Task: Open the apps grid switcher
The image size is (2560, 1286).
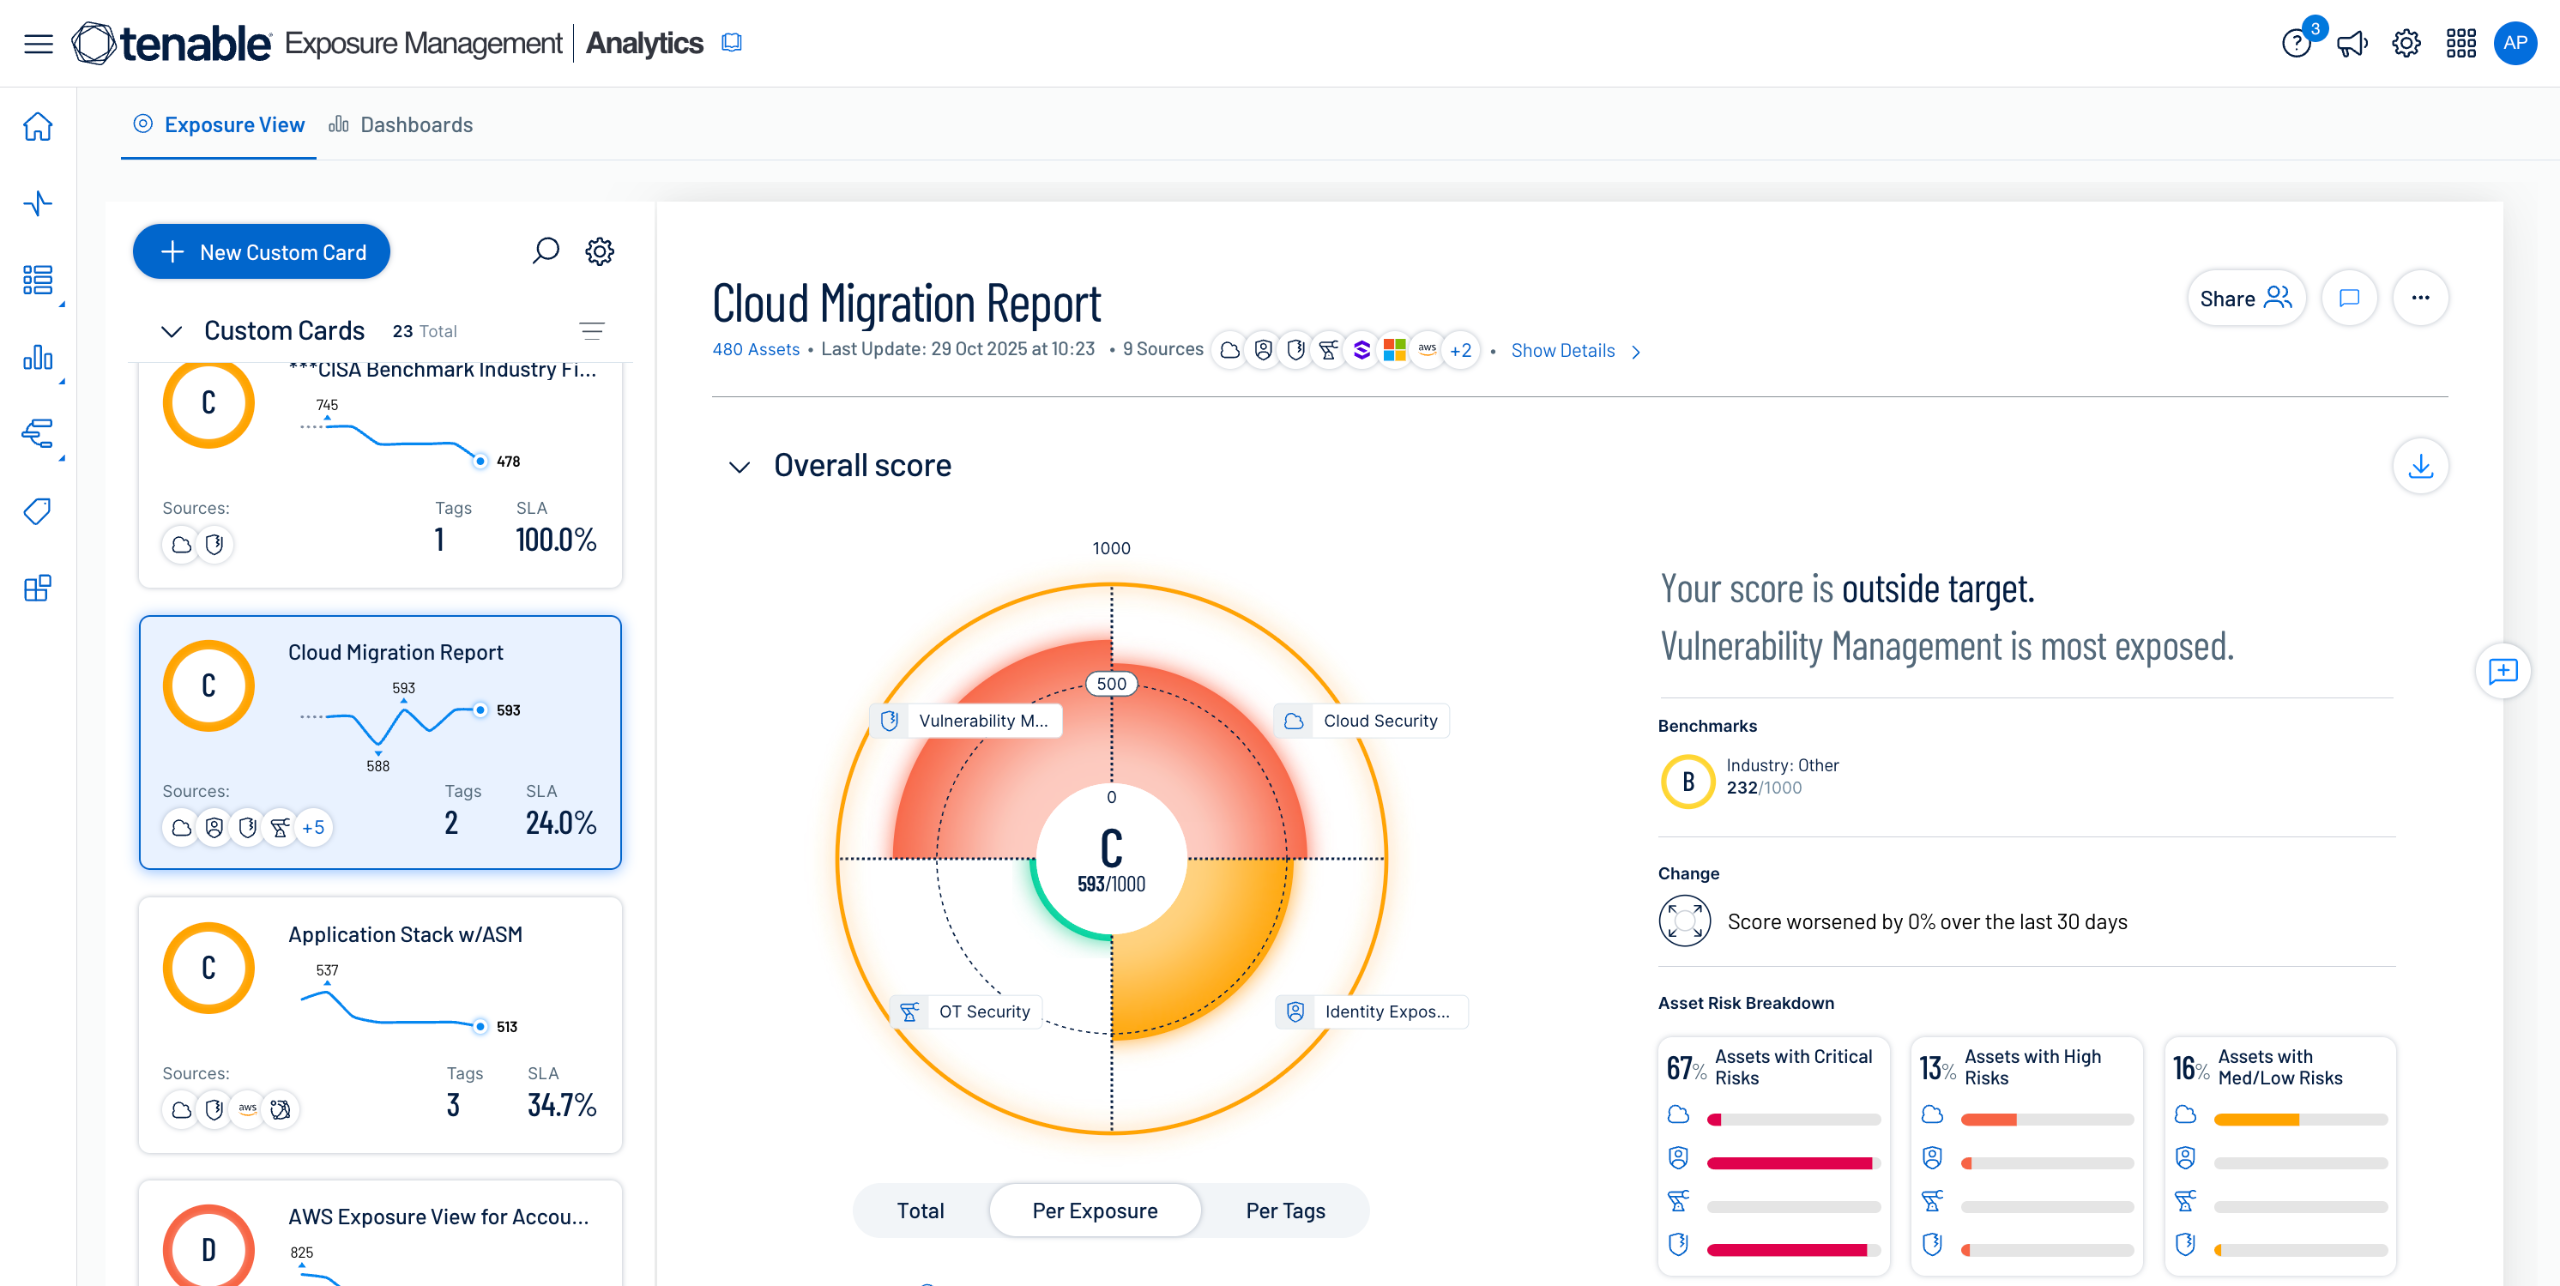Action: 2461,44
